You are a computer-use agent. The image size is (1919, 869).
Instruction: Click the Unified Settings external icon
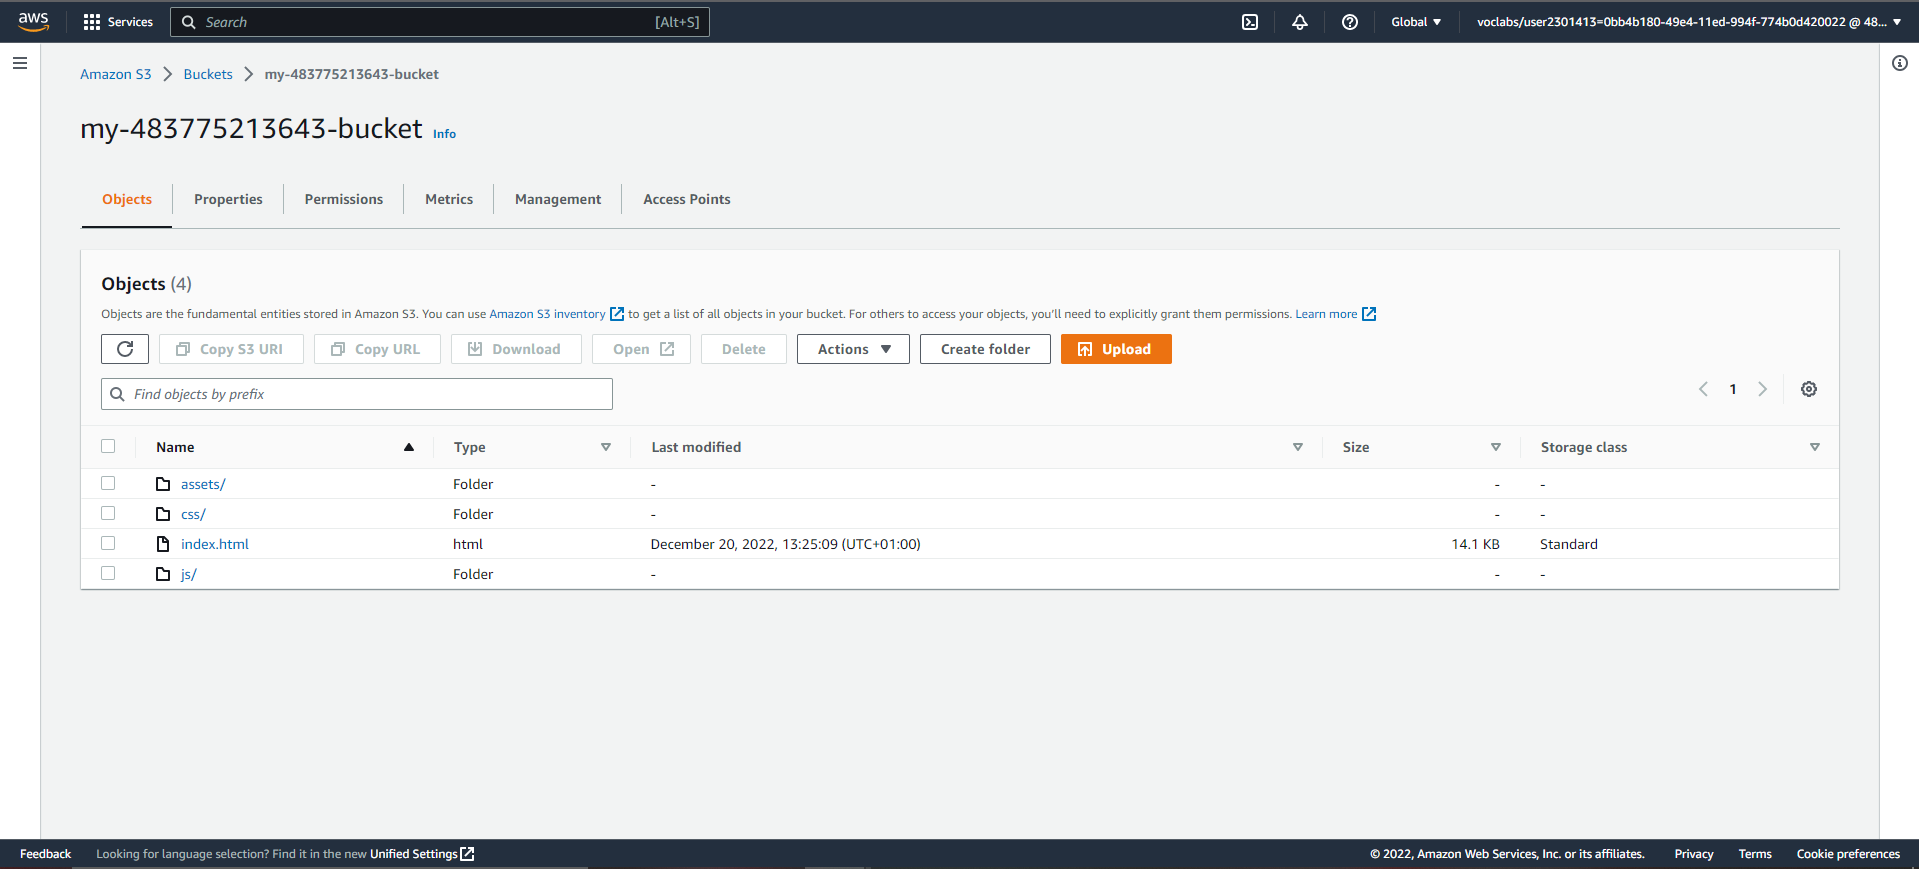pos(467,854)
